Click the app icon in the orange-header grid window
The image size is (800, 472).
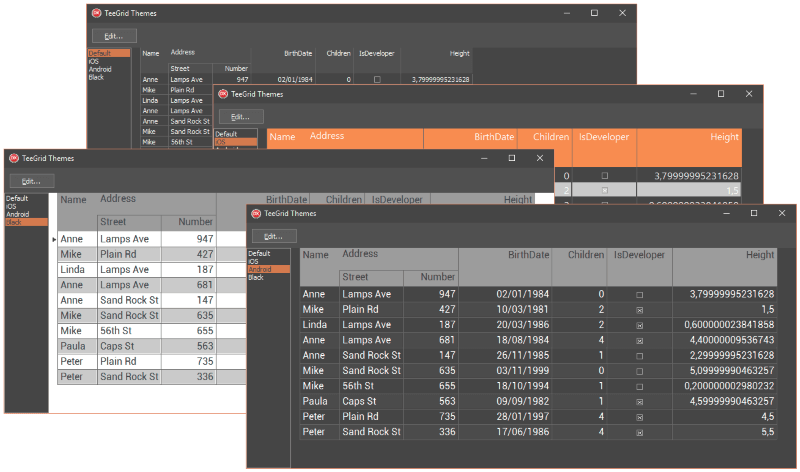click(x=223, y=94)
